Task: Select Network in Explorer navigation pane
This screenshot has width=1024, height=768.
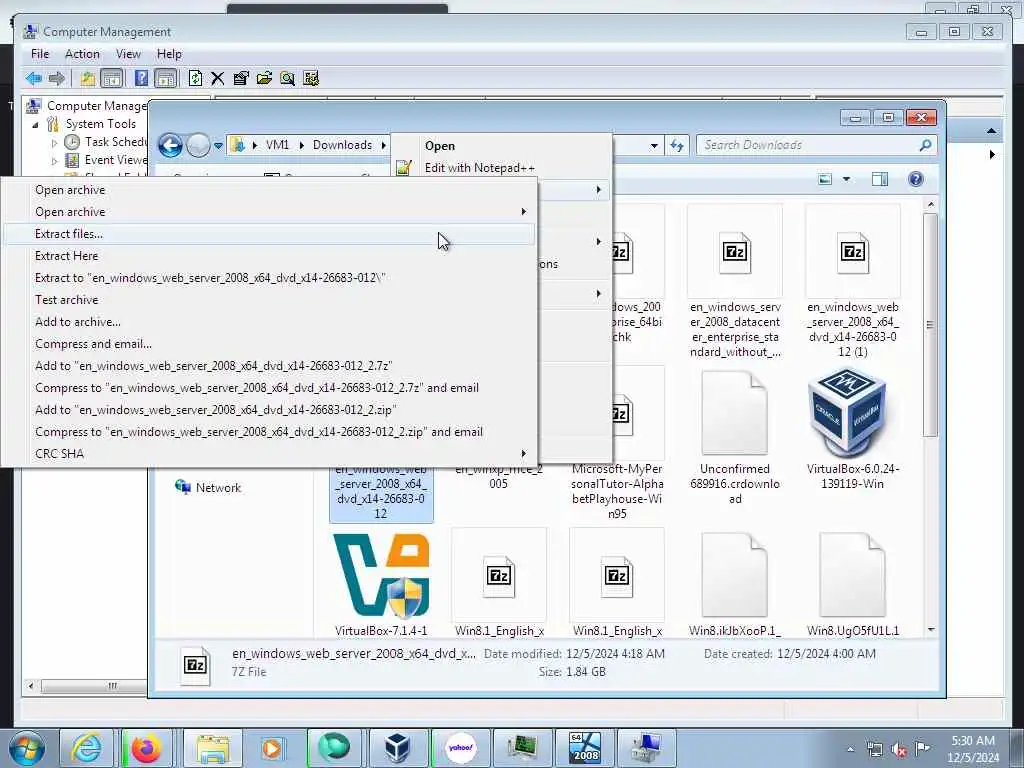Action: click(x=218, y=488)
